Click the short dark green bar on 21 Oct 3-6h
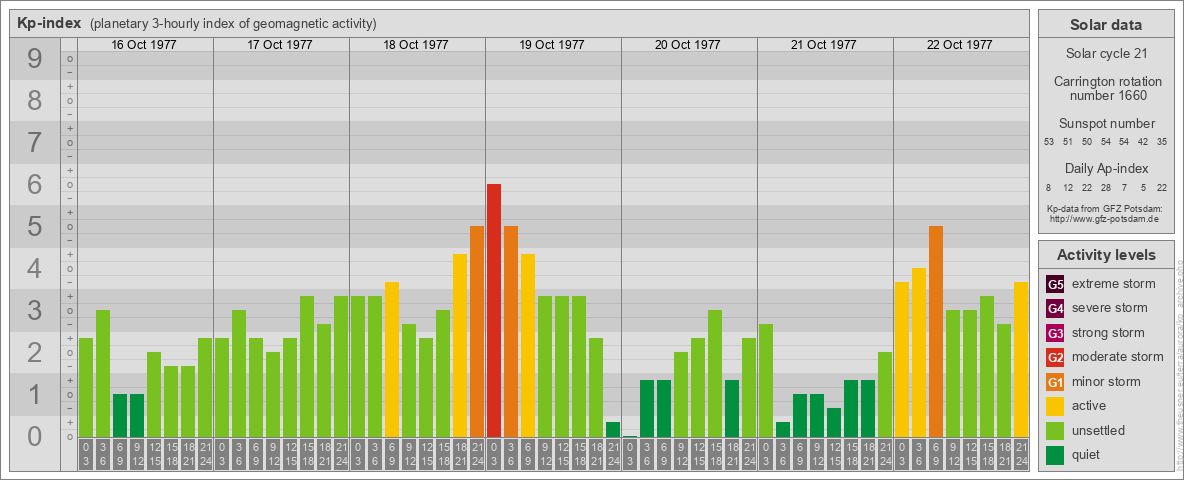The height and width of the screenshot is (480, 1184). tap(783, 429)
